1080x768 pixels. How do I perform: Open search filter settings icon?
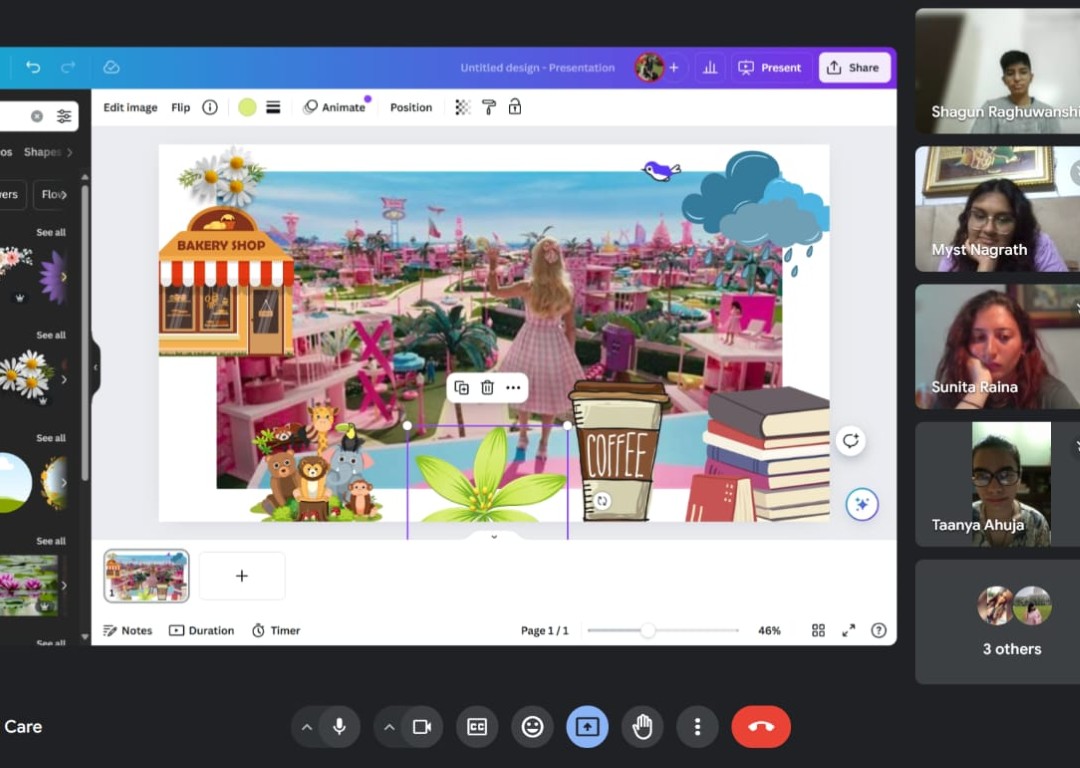coord(64,116)
